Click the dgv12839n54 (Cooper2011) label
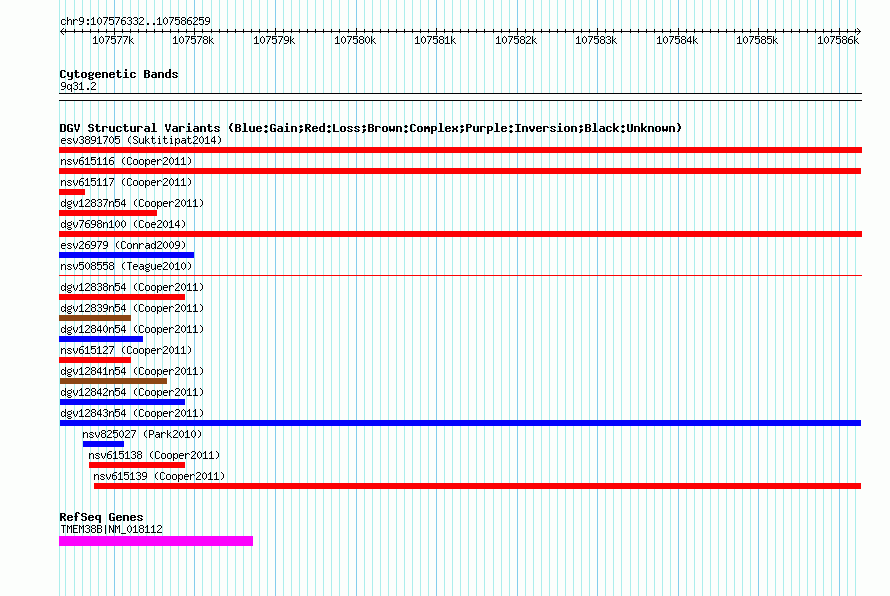The image size is (890, 596). tap(132, 308)
